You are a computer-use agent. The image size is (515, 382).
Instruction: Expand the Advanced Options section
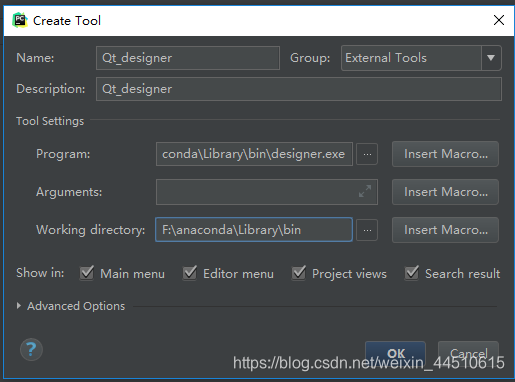coord(19,306)
